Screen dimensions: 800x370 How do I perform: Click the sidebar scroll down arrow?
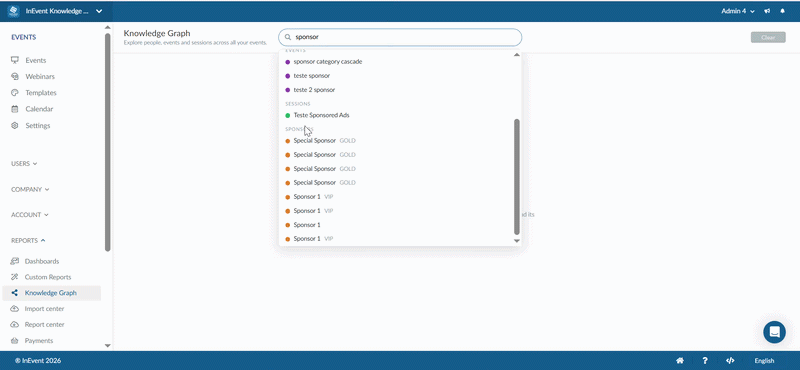107,346
